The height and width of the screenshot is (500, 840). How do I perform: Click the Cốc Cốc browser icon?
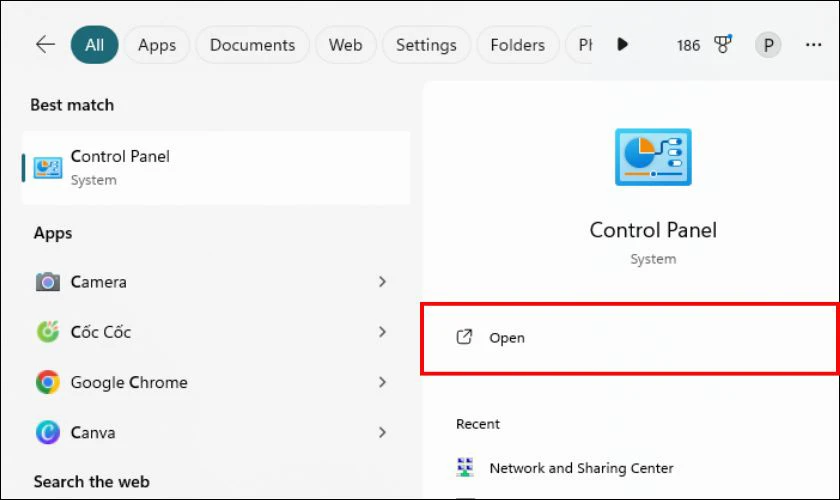[48, 332]
